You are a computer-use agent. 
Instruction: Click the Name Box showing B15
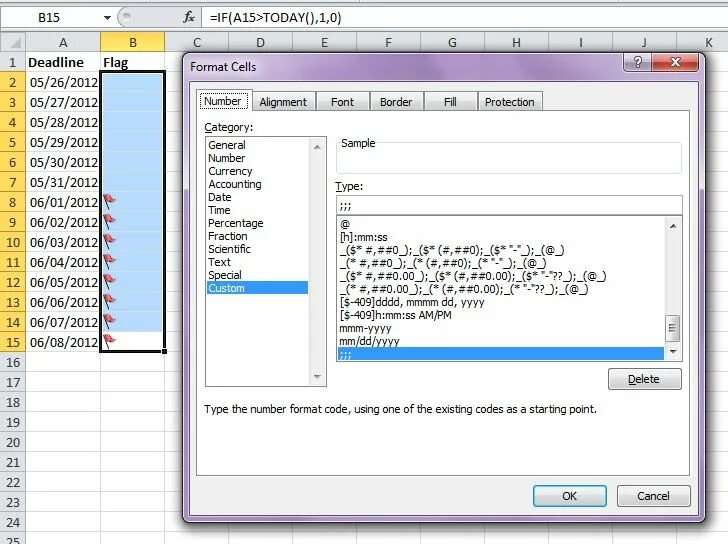[x=49, y=18]
